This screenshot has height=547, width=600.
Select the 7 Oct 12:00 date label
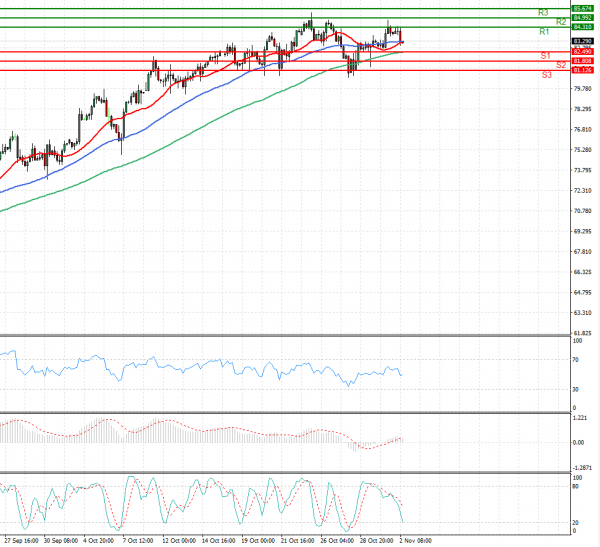tap(138, 541)
